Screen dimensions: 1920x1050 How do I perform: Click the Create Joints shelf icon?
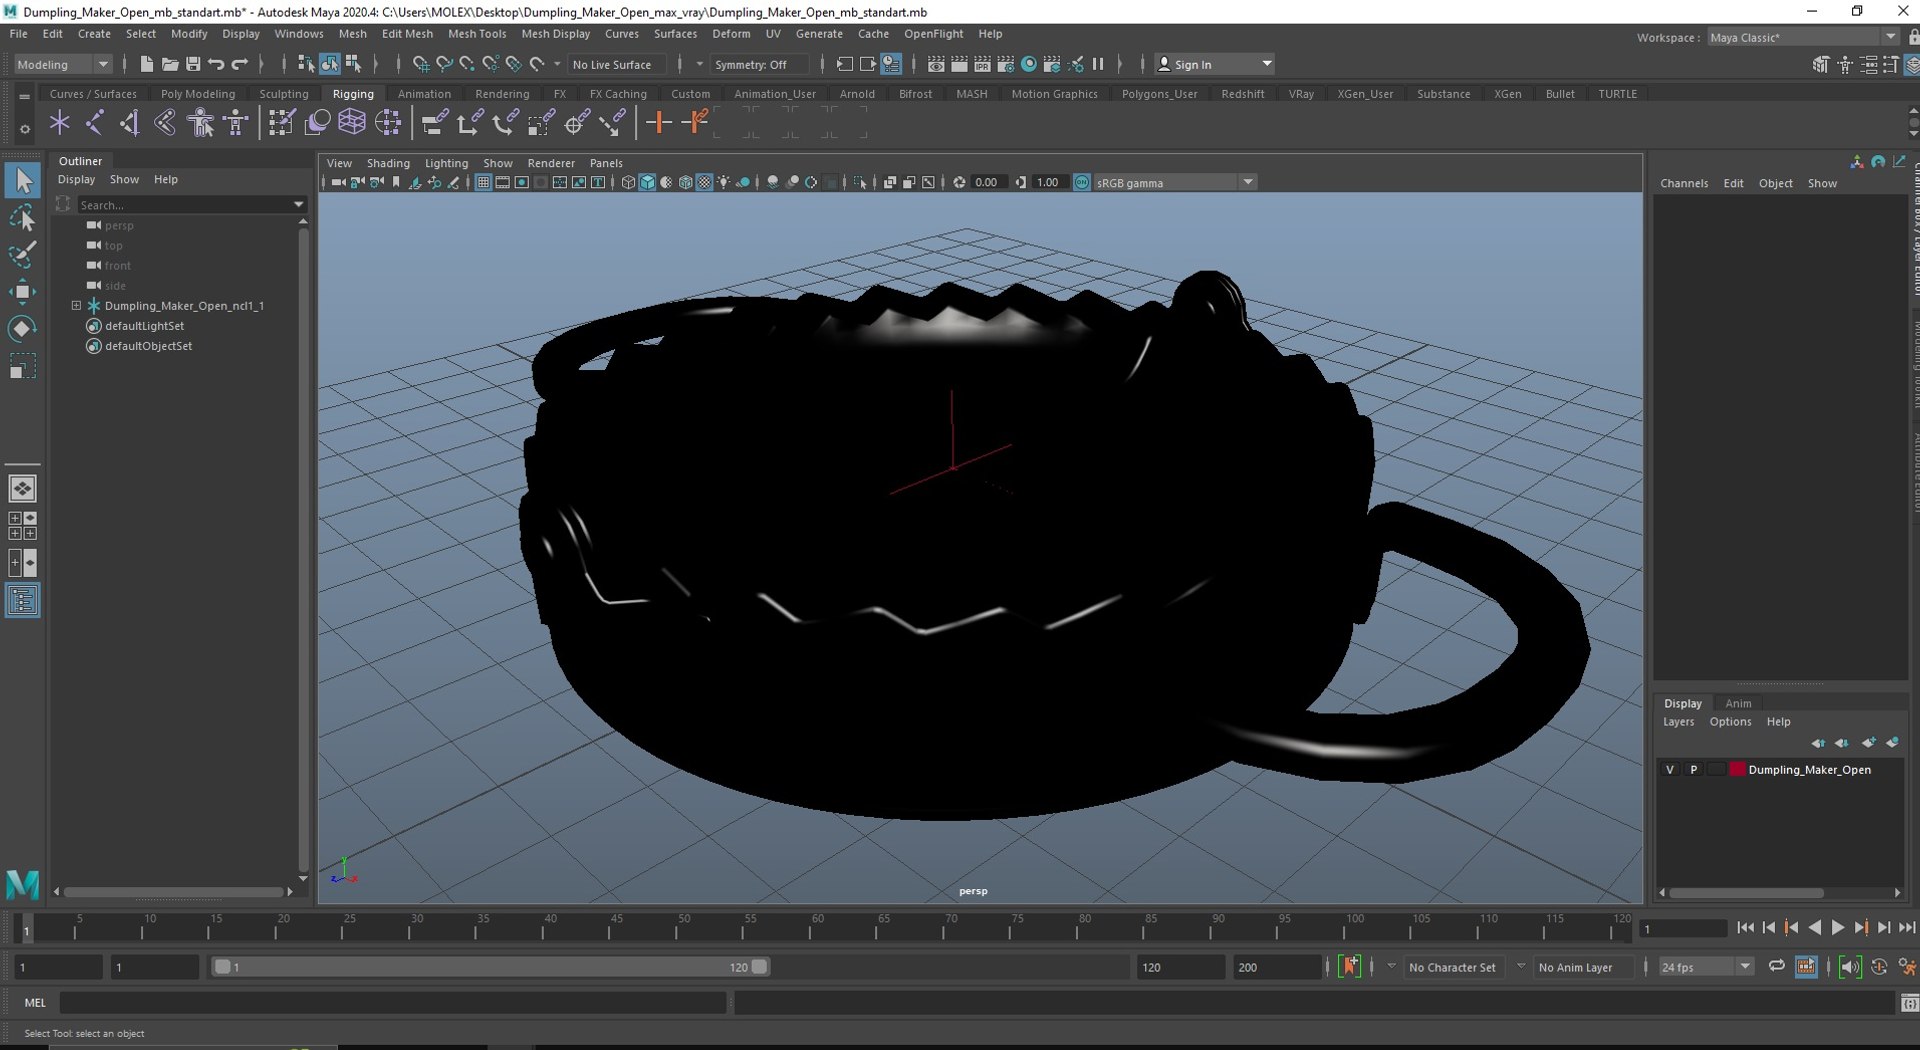[x=95, y=123]
